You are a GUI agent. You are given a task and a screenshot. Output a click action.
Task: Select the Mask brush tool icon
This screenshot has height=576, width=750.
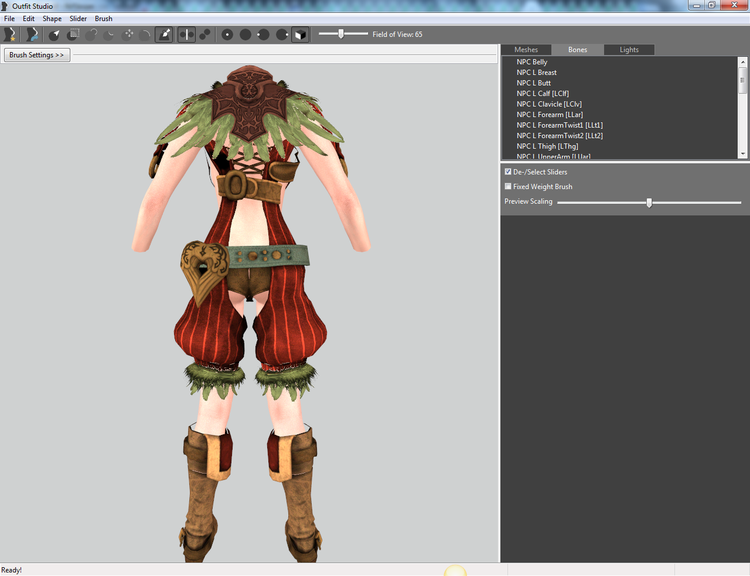coord(73,34)
